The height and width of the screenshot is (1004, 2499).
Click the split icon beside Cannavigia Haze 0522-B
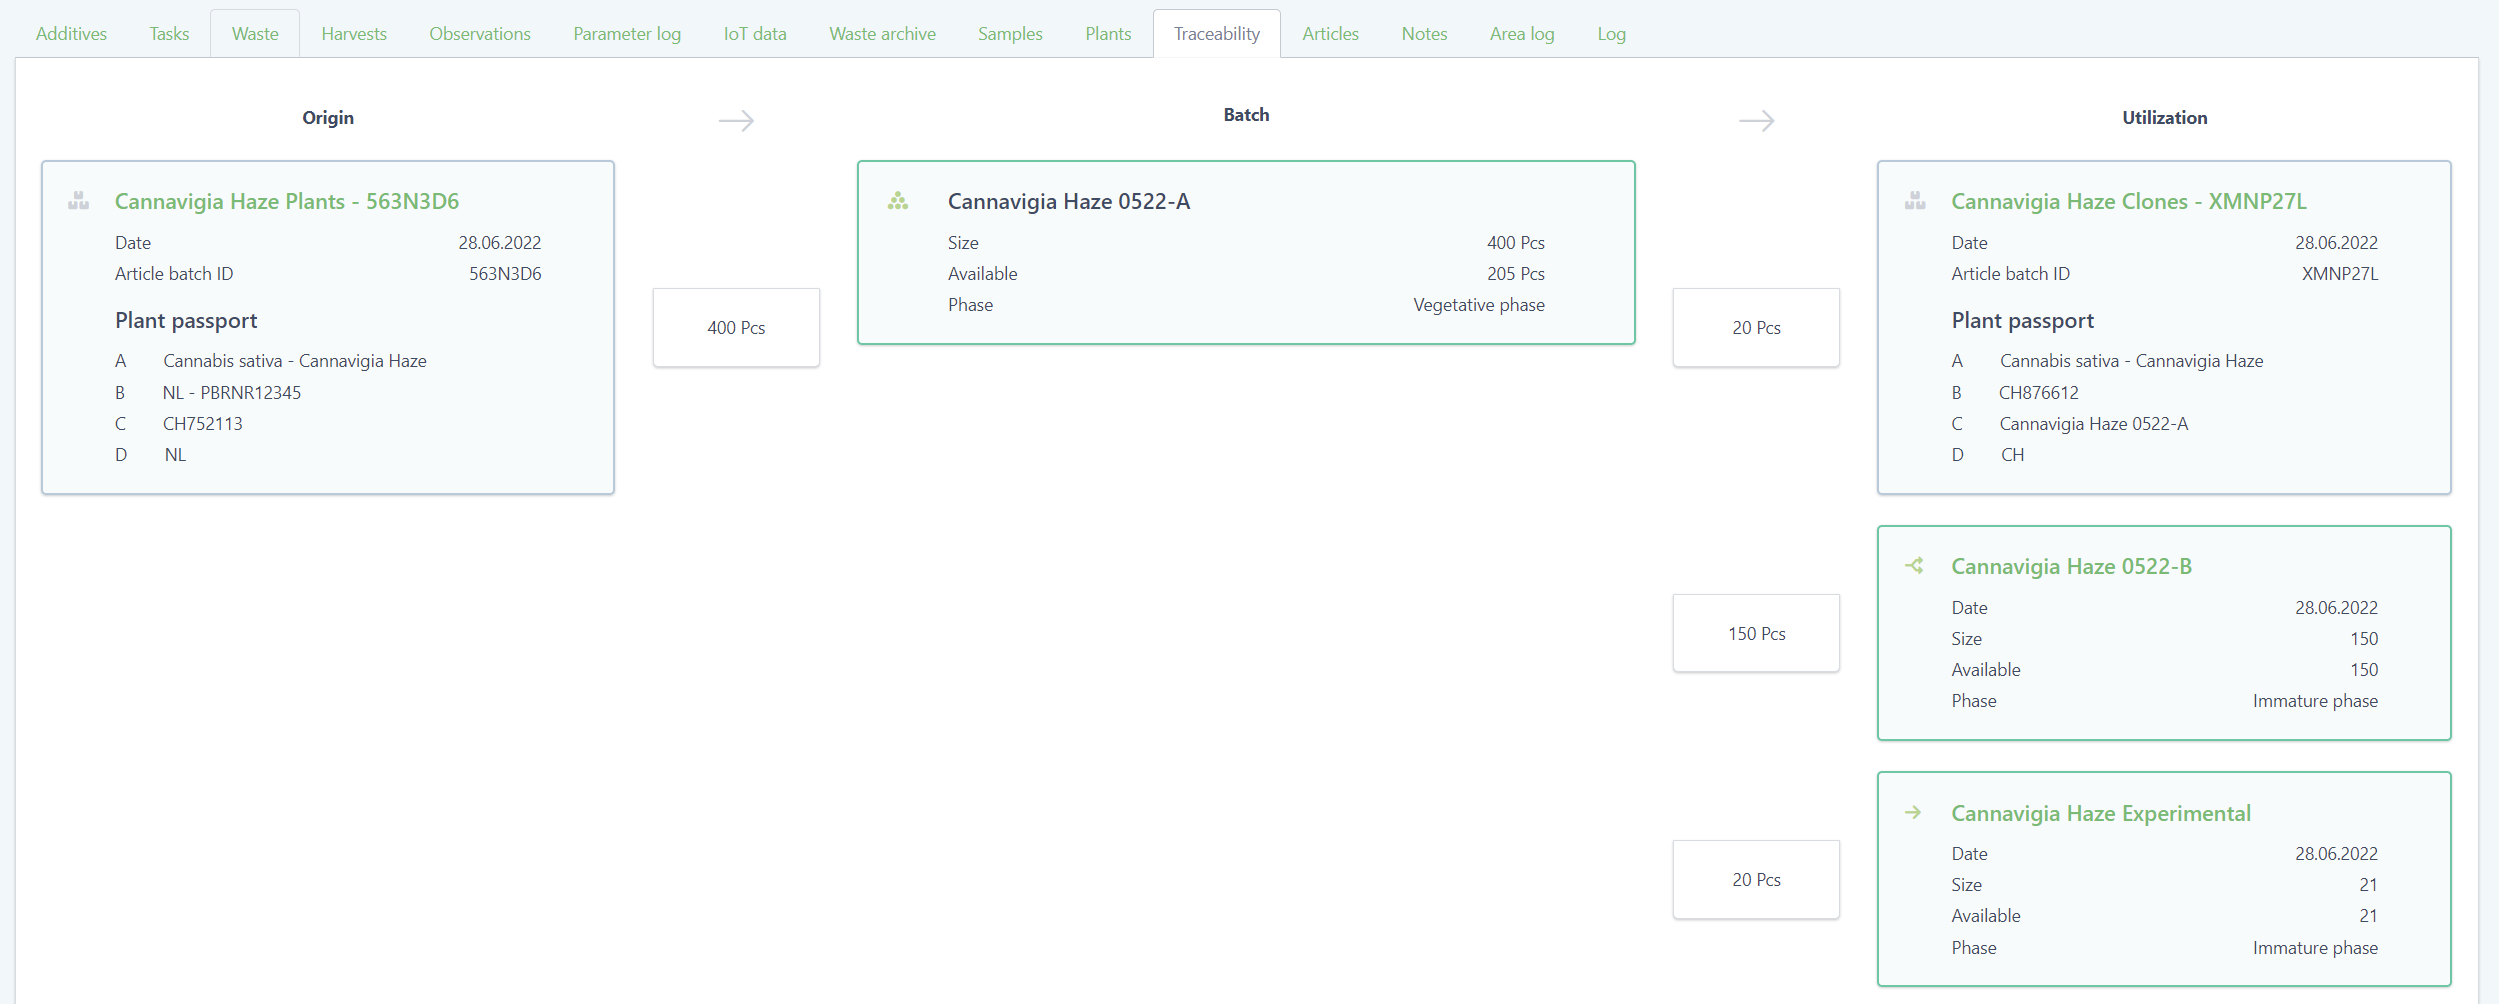pyautogui.click(x=1914, y=566)
